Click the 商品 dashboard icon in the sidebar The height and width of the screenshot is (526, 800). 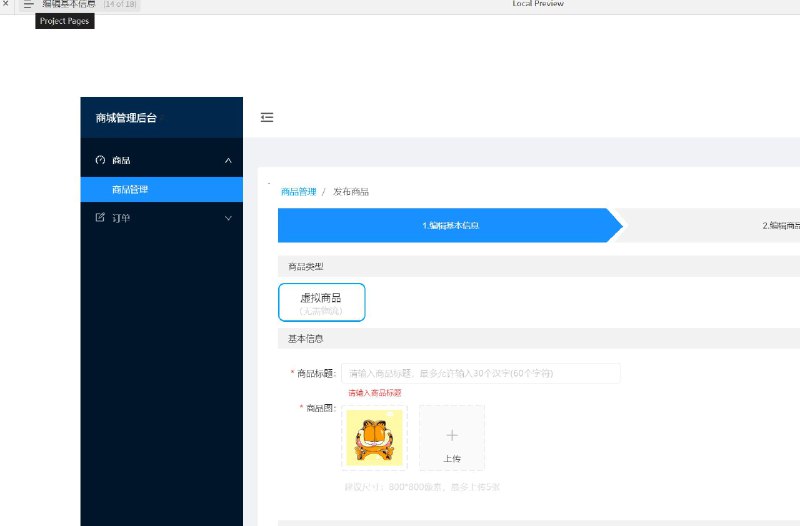point(100,160)
